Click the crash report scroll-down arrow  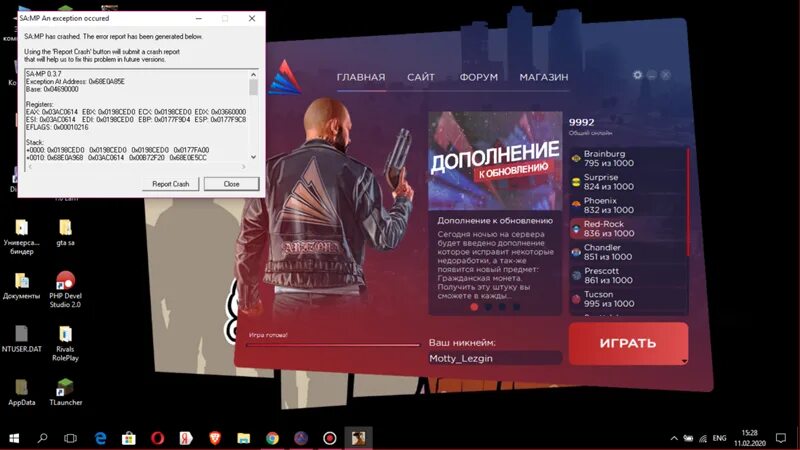253,157
